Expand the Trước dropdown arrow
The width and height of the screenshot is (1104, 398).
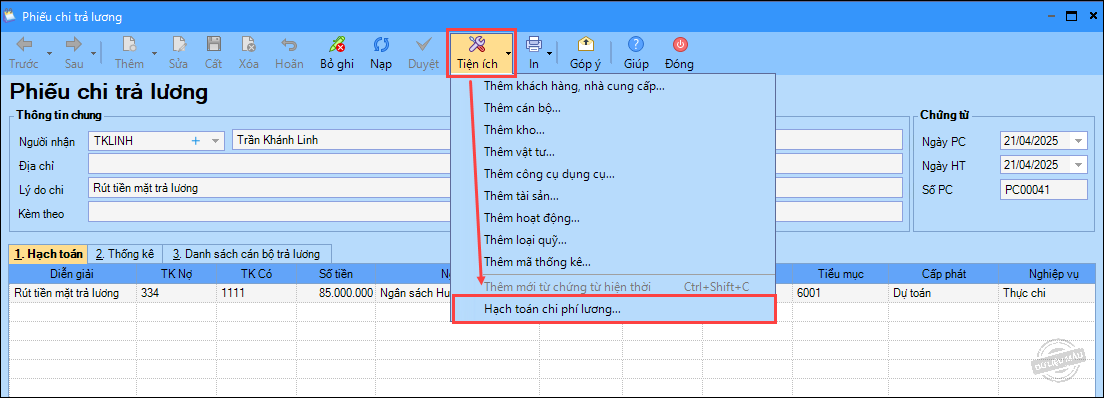(49, 54)
